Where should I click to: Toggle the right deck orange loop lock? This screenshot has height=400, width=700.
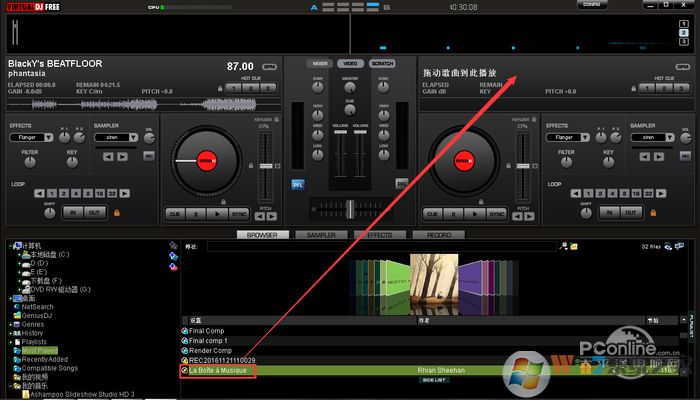[654, 213]
